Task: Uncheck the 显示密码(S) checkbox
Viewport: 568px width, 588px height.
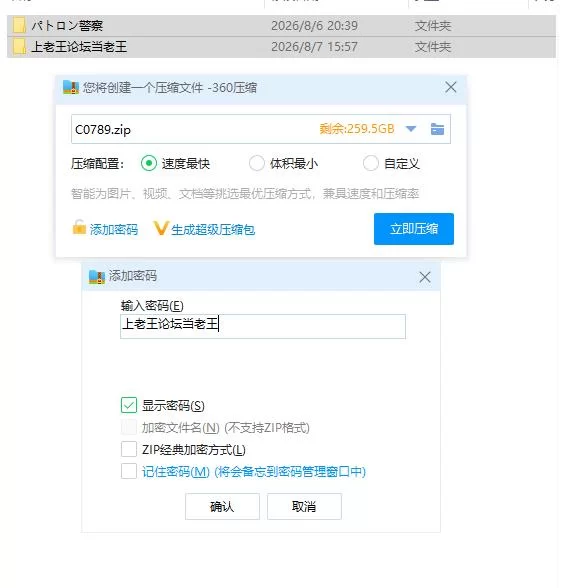Action: 129,405
